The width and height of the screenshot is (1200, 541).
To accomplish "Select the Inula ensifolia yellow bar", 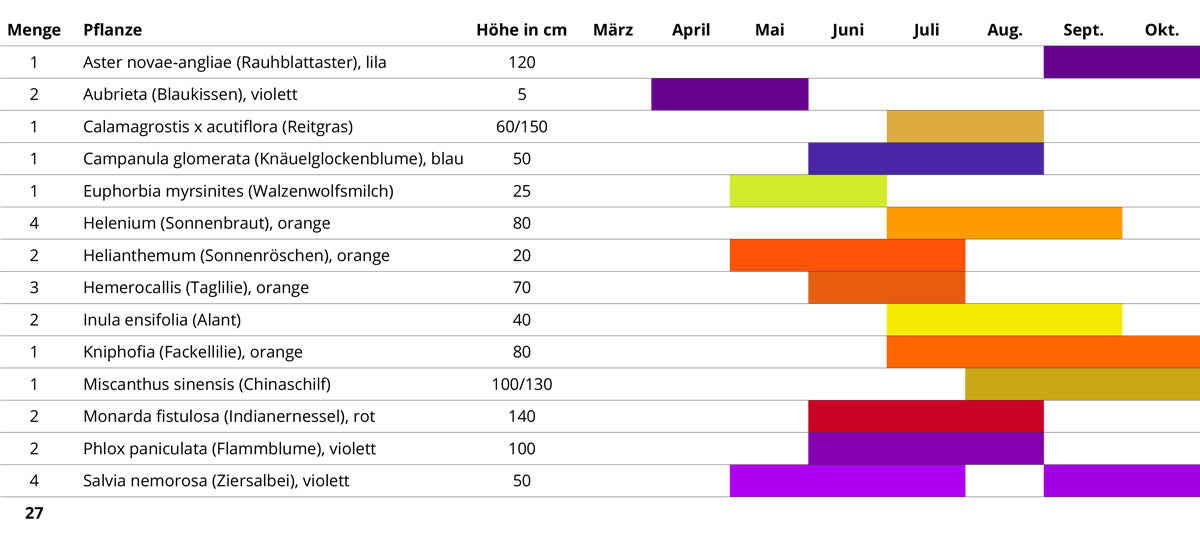I will point(1004,320).
